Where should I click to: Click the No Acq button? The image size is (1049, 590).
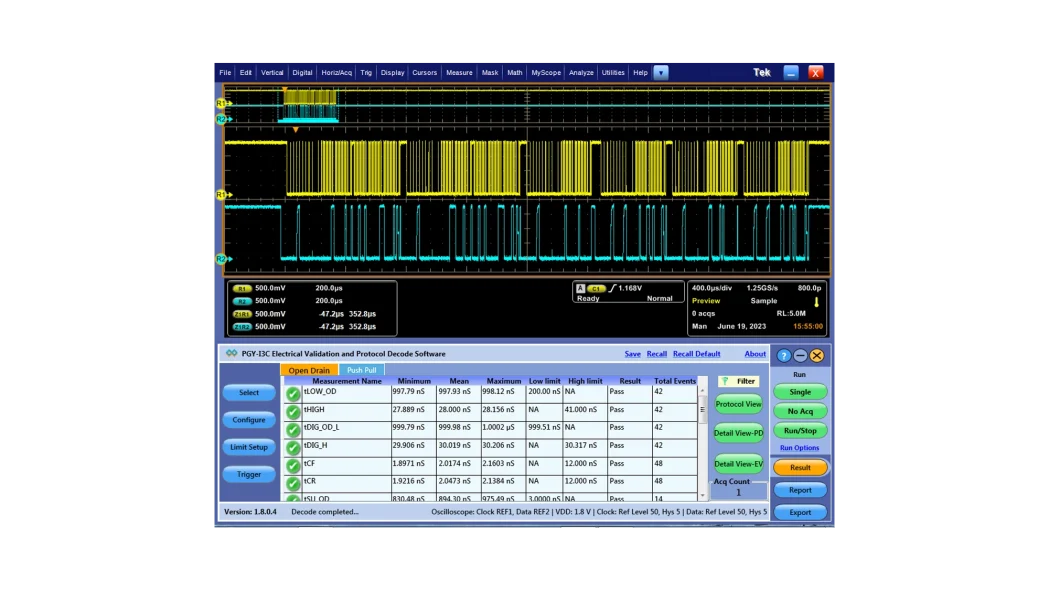(x=800, y=411)
